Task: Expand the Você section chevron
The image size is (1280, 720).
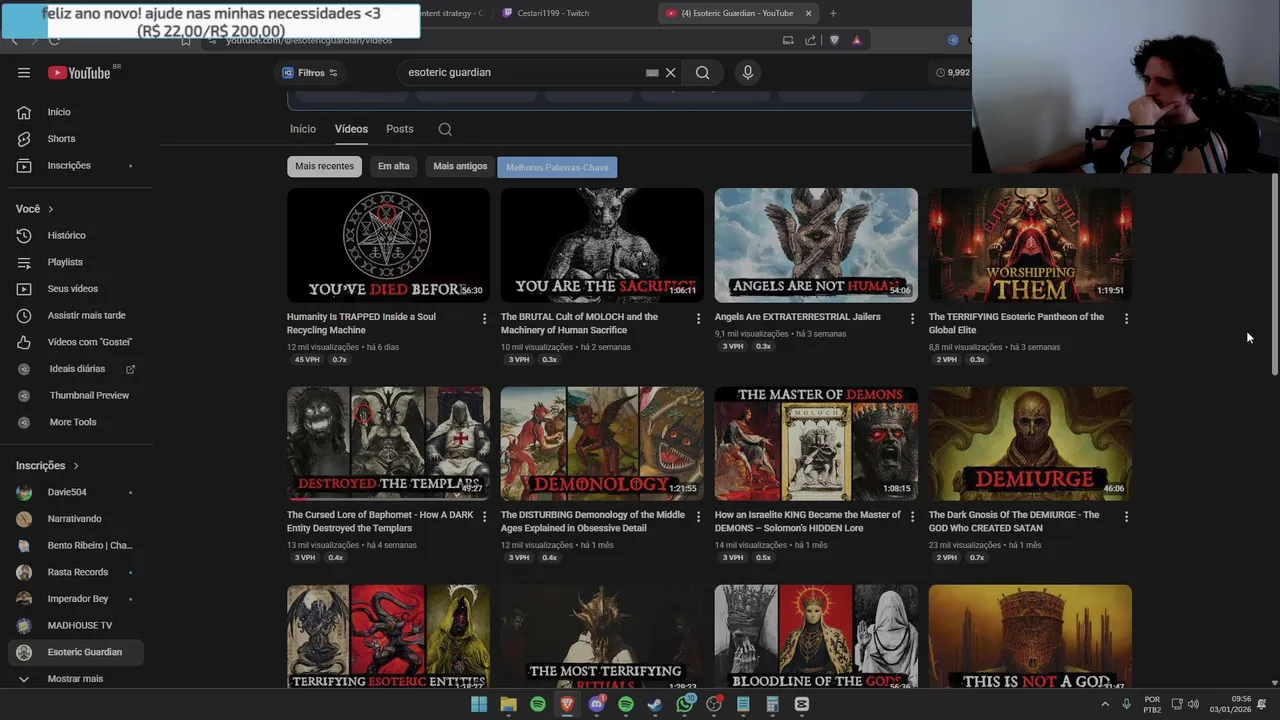Action: click(x=50, y=209)
